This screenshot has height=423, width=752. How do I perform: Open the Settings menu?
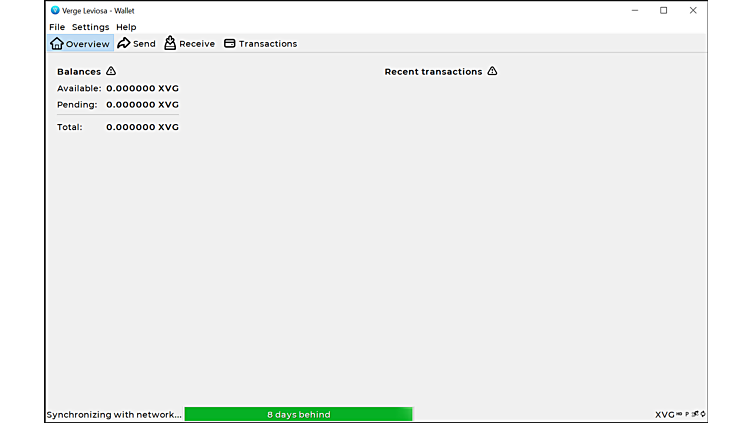pos(90,27)
